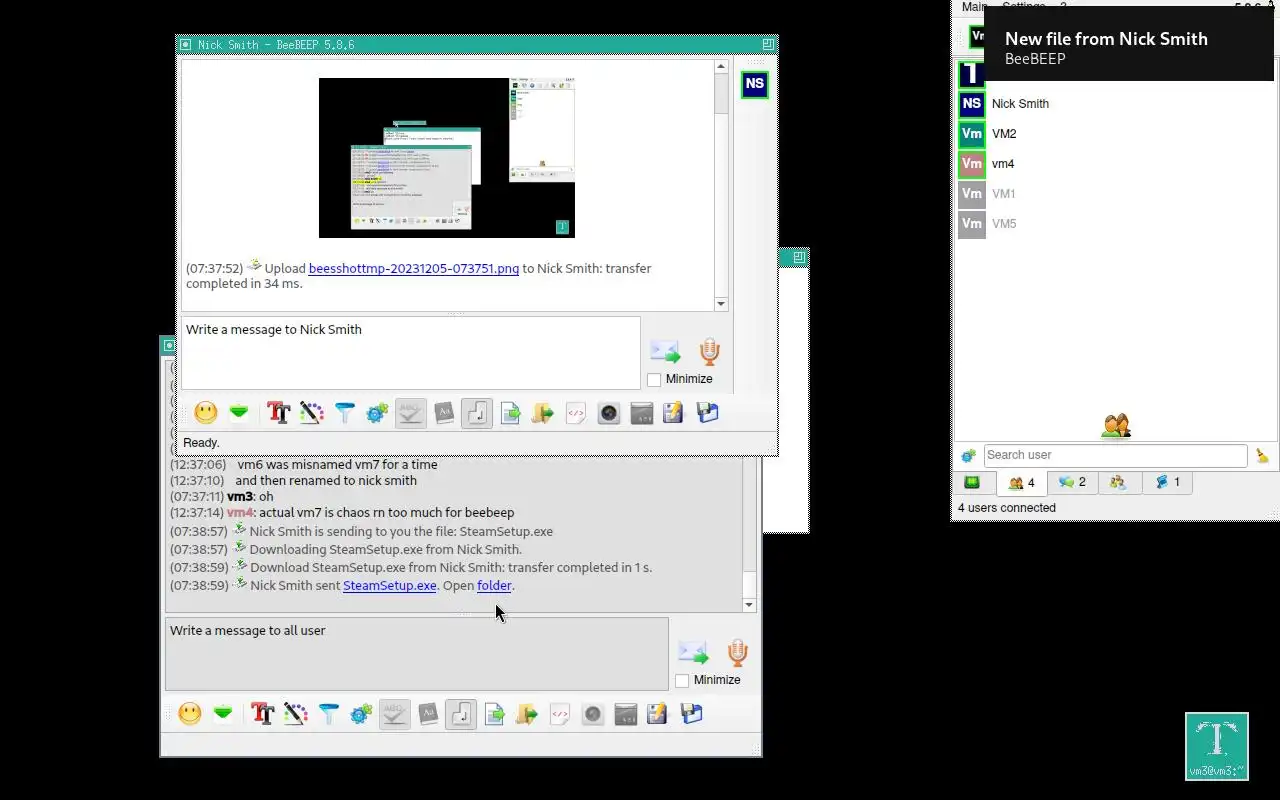This screenshot has width=1280, height=800.
Task: Click 'Write a message to Nick Smith' field
Action: click(410, 353)
